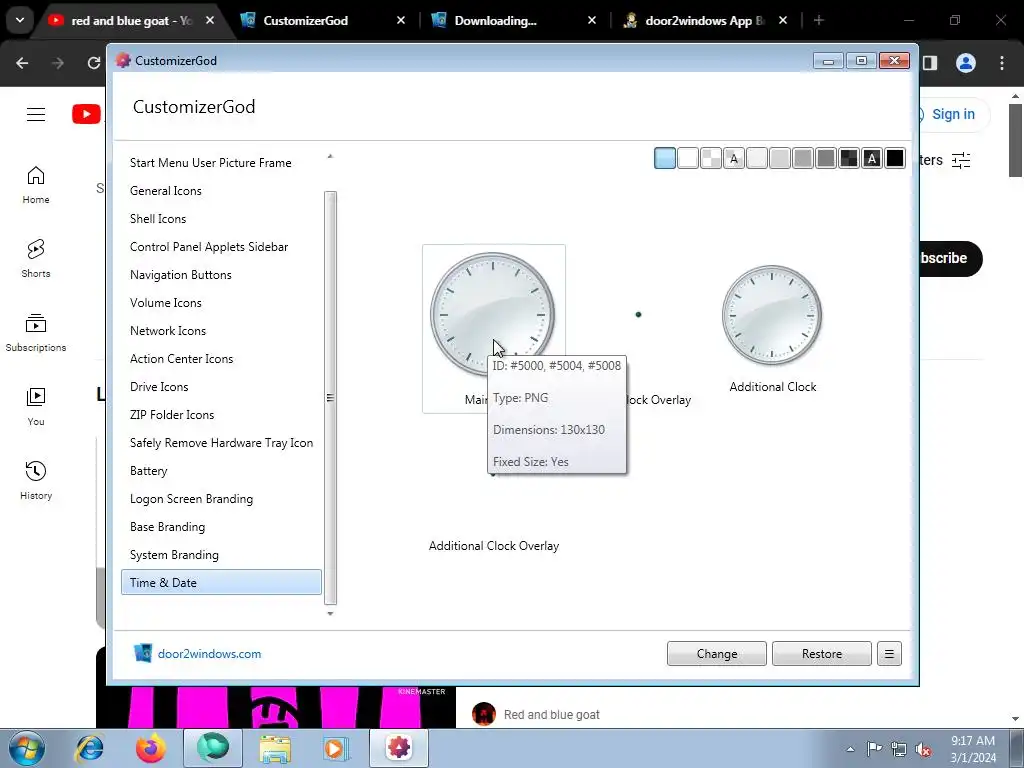Select Network Icons category
This screenshot has width=1024, height=768.
(168, 331)
